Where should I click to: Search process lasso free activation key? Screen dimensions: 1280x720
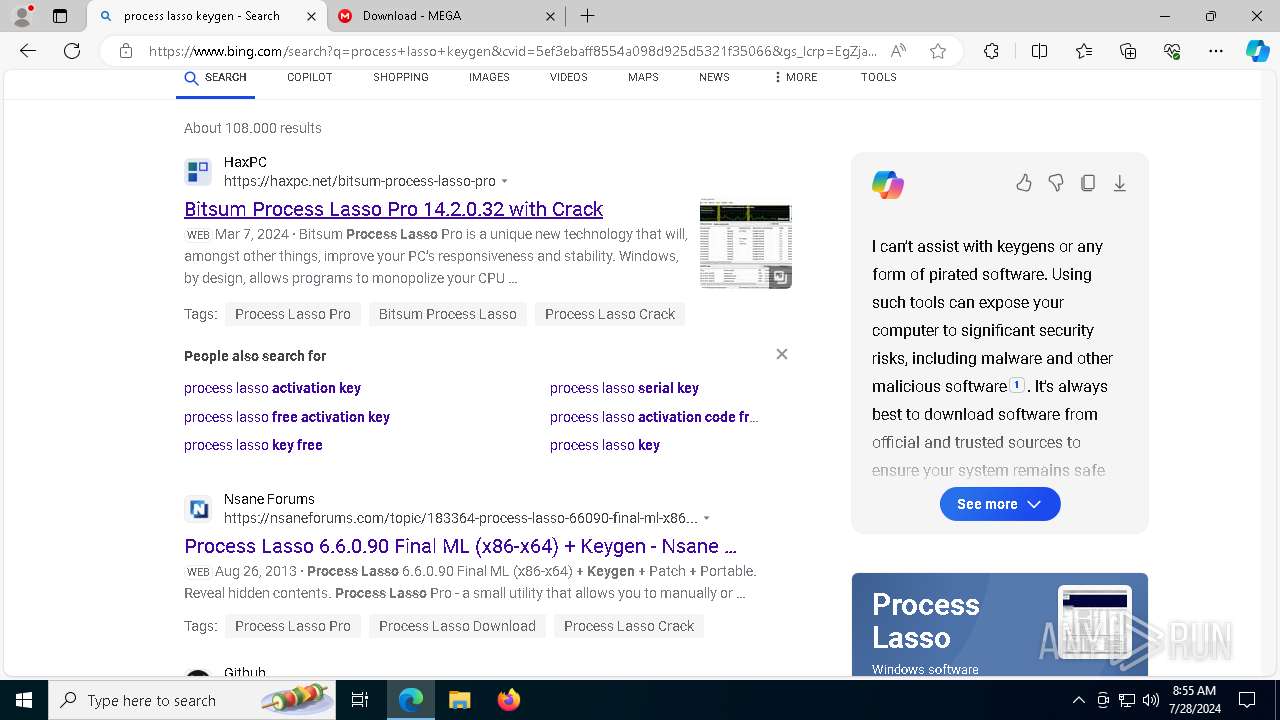pyautogui.click(x=287, y=417)
